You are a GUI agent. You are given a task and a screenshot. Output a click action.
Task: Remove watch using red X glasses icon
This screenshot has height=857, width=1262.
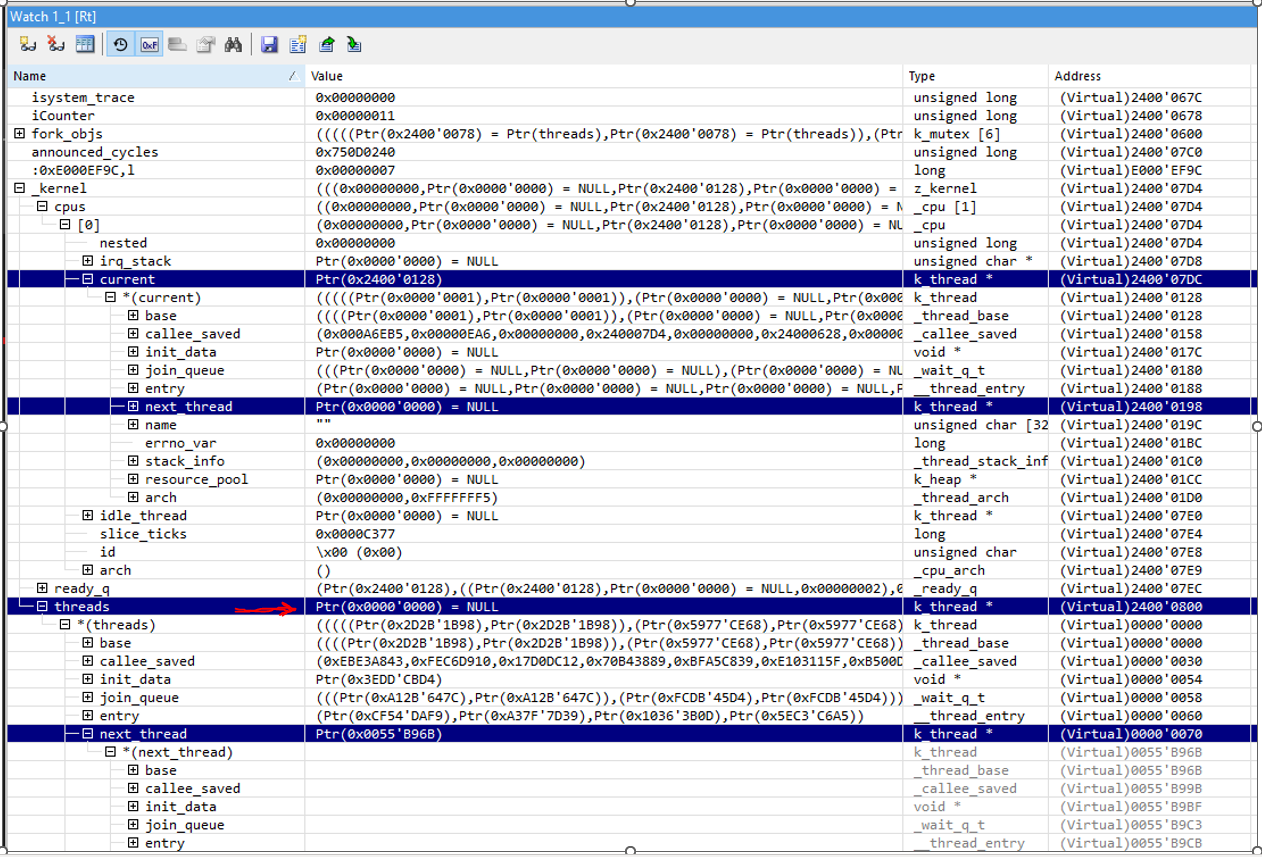click(55, 44)
